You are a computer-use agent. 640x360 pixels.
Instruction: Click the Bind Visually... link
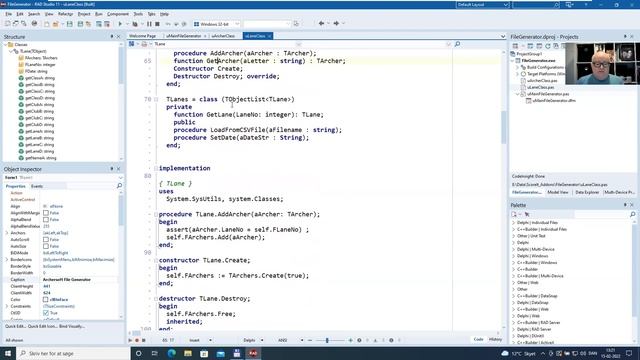72,326
